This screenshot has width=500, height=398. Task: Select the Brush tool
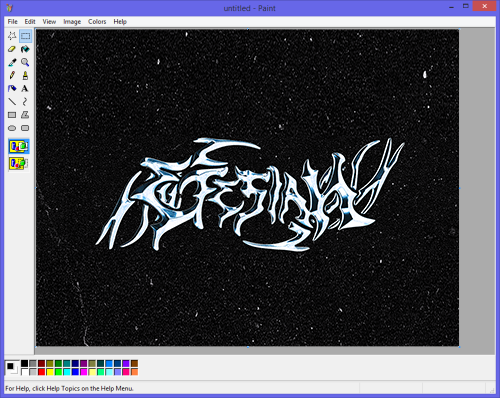[25, 75]
